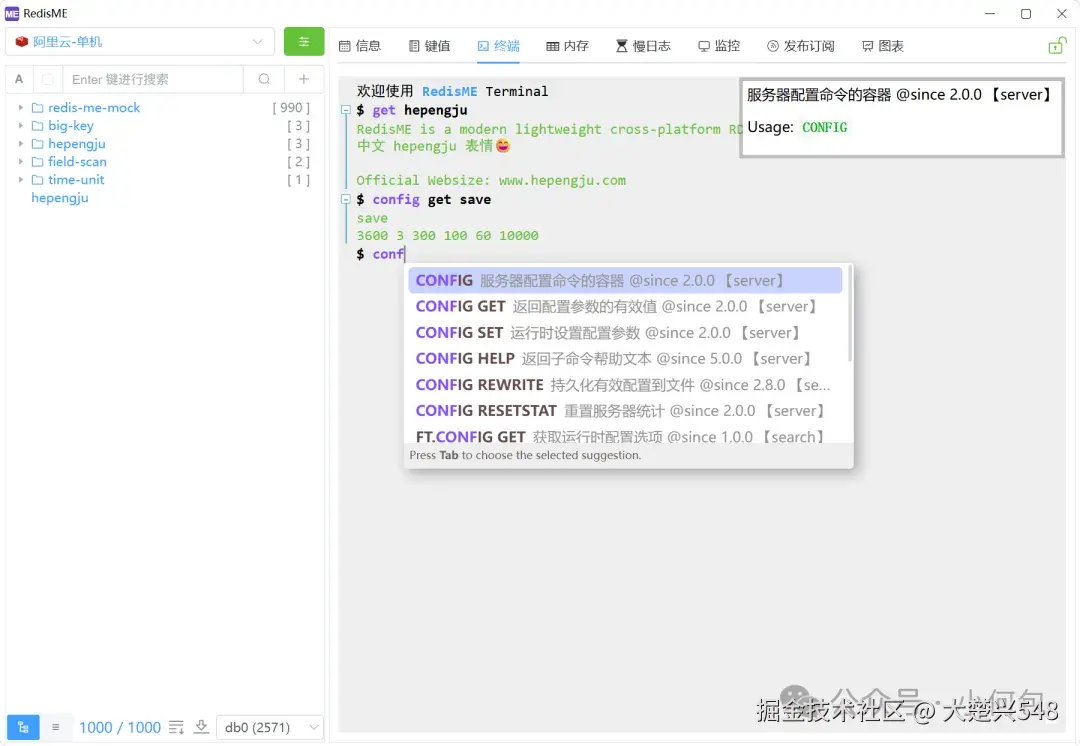Open the 阿里云-单机 connection dropdown
The width and height of the screenshot is (1080, 746).
coord(140,41)
